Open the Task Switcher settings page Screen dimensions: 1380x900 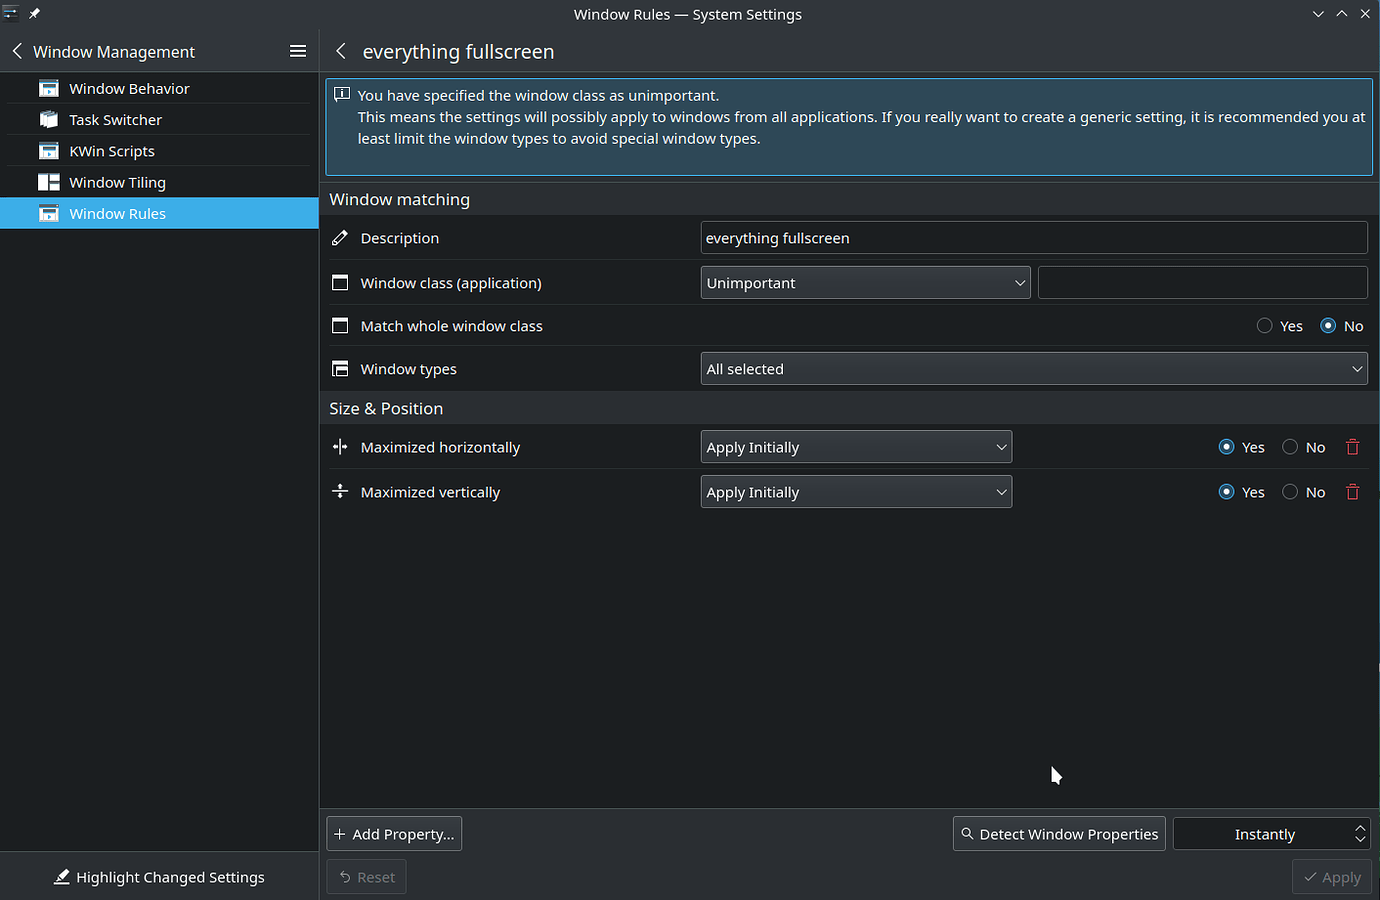tap(159, 119)
